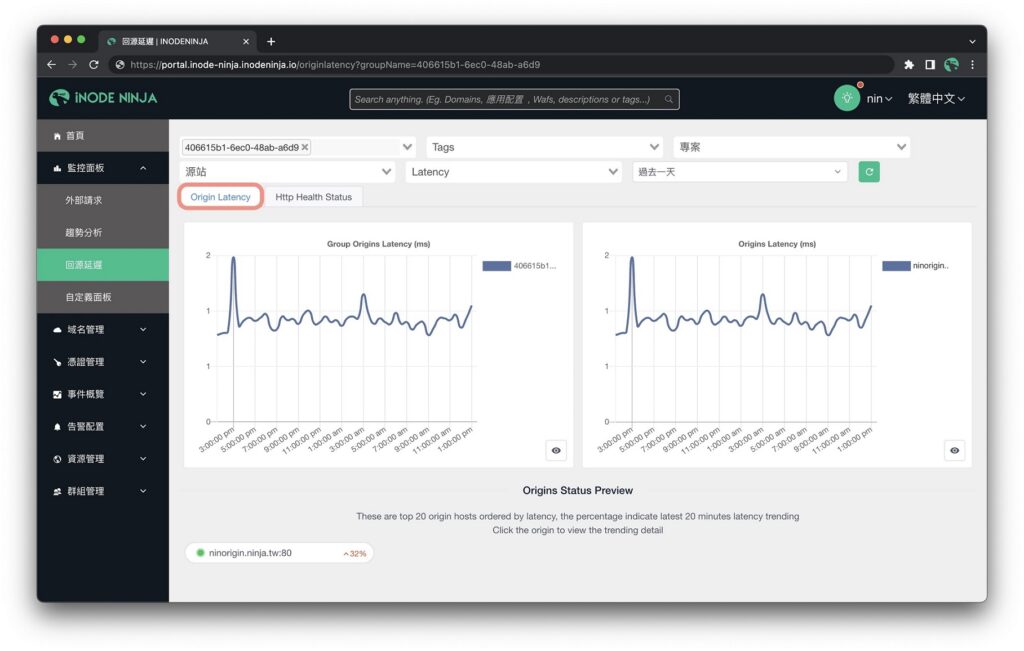
Task: Open the 源站 origin dropdown
Action: 288,172
